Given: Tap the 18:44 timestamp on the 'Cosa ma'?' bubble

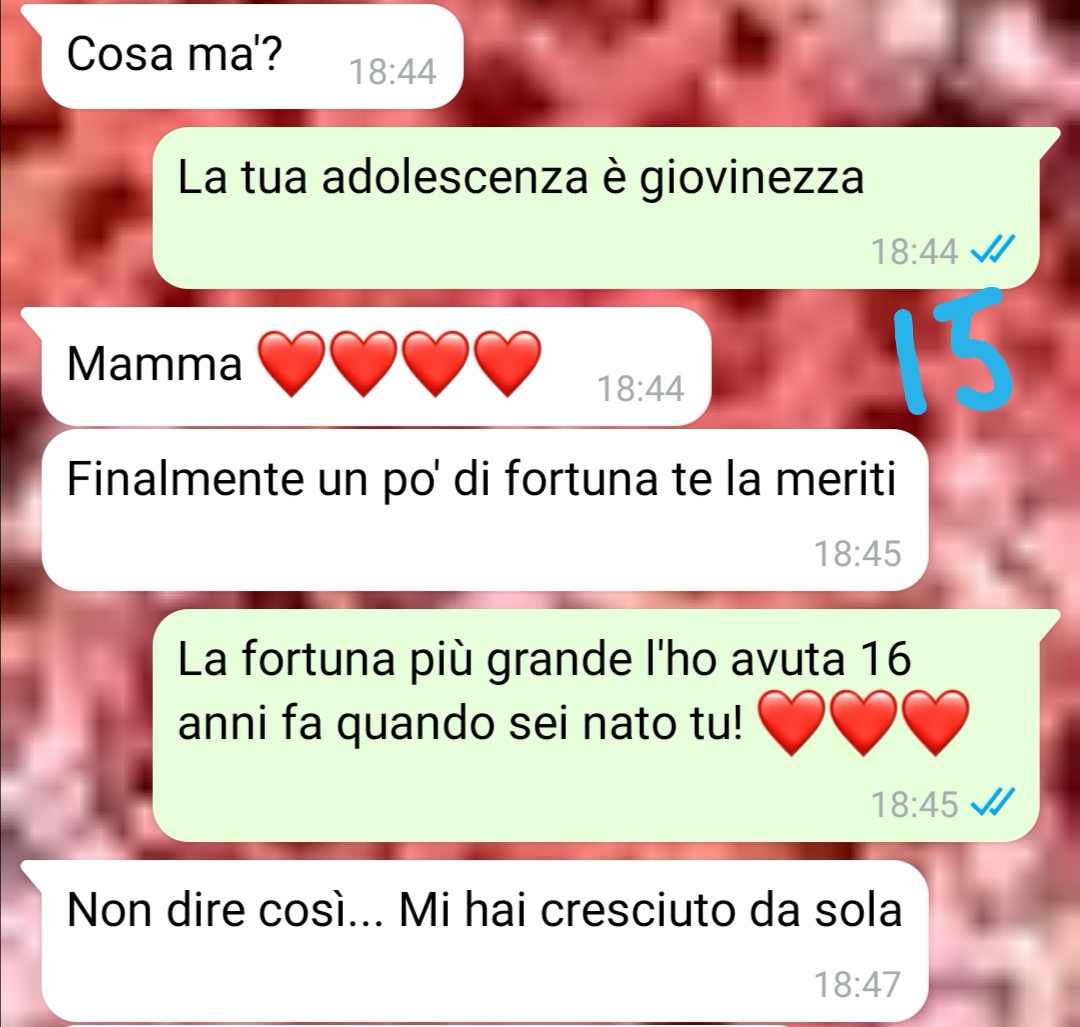Looking at the screenshot, I should pos(393,72).
